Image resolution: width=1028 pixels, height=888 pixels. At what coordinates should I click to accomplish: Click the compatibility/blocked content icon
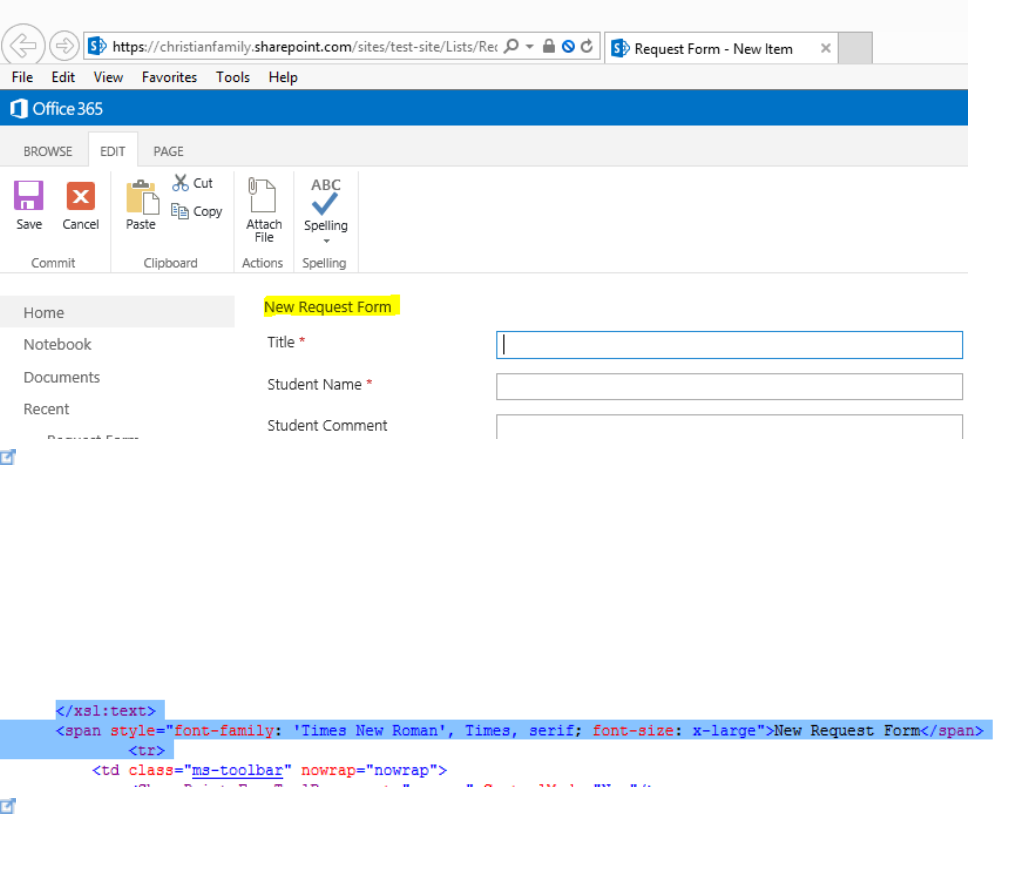pos(568,46)
